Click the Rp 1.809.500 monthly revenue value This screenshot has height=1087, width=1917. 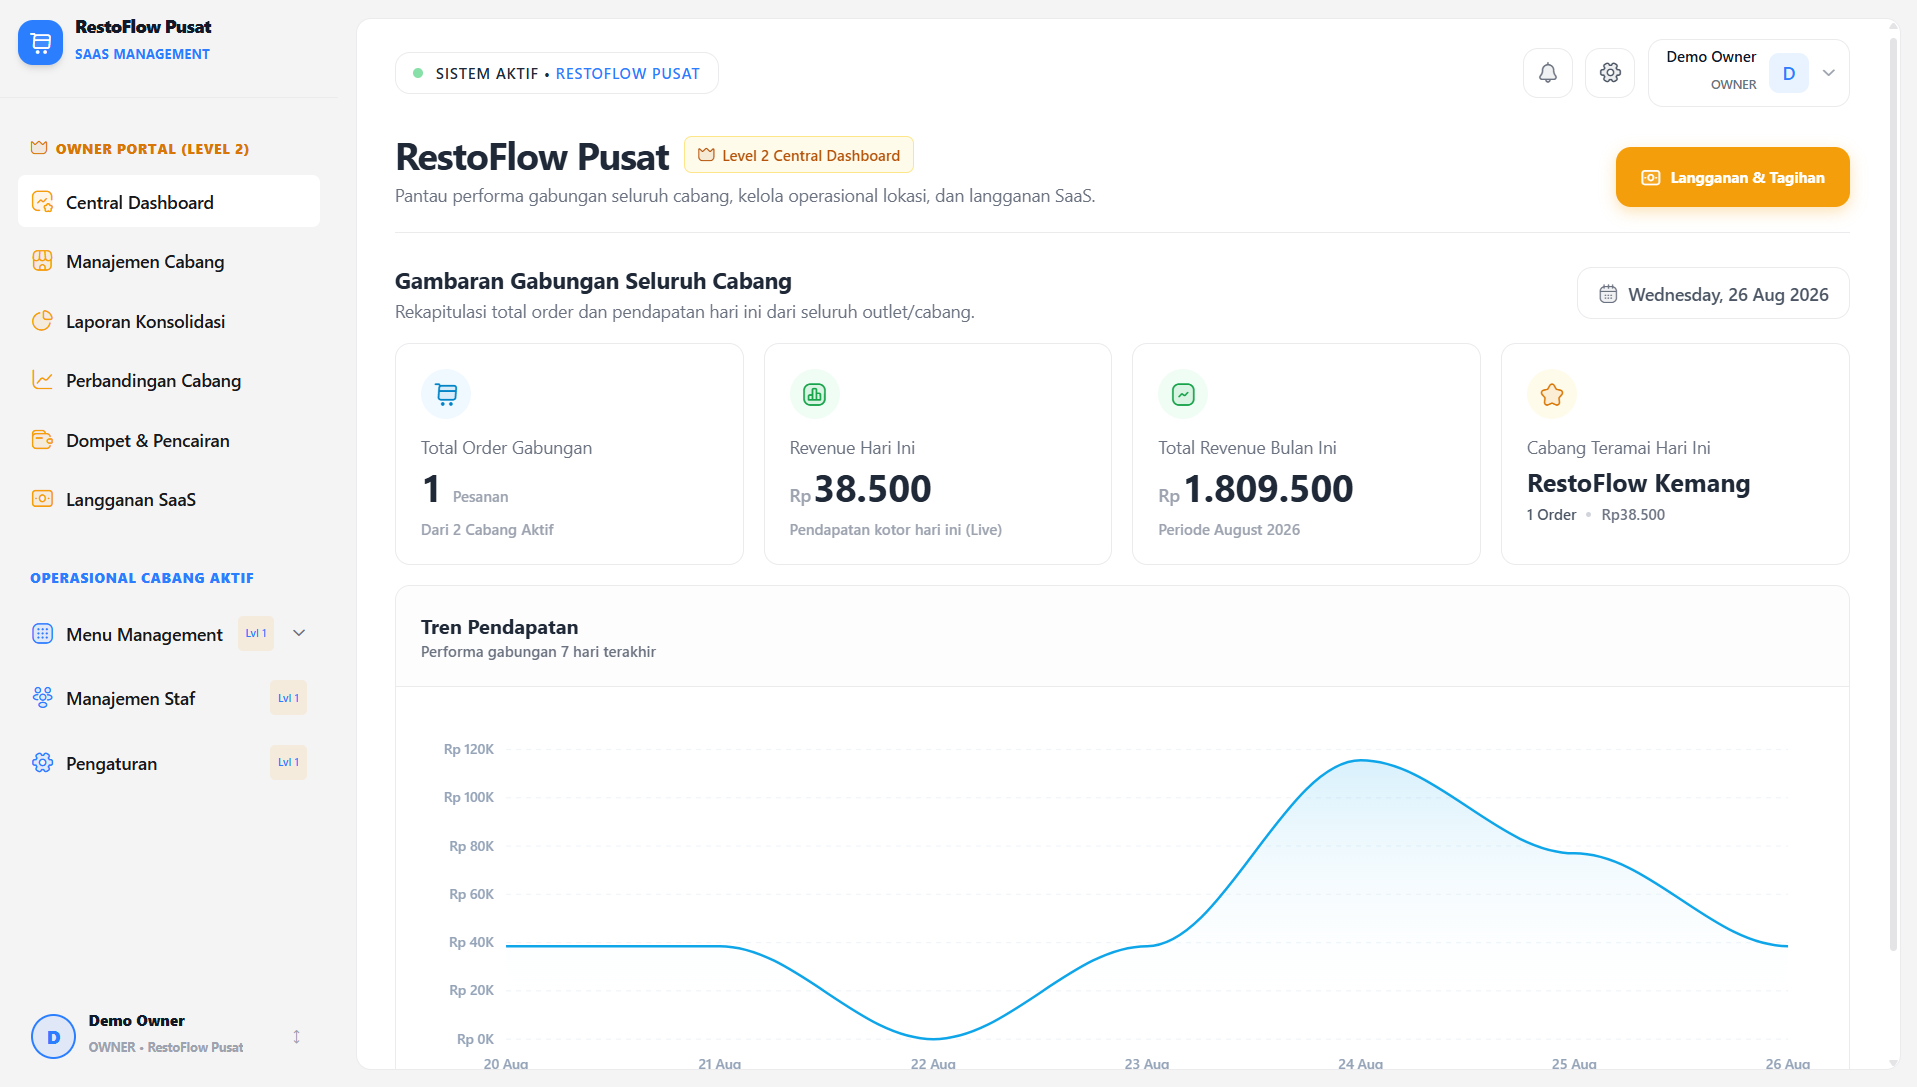click(1256, 490)
